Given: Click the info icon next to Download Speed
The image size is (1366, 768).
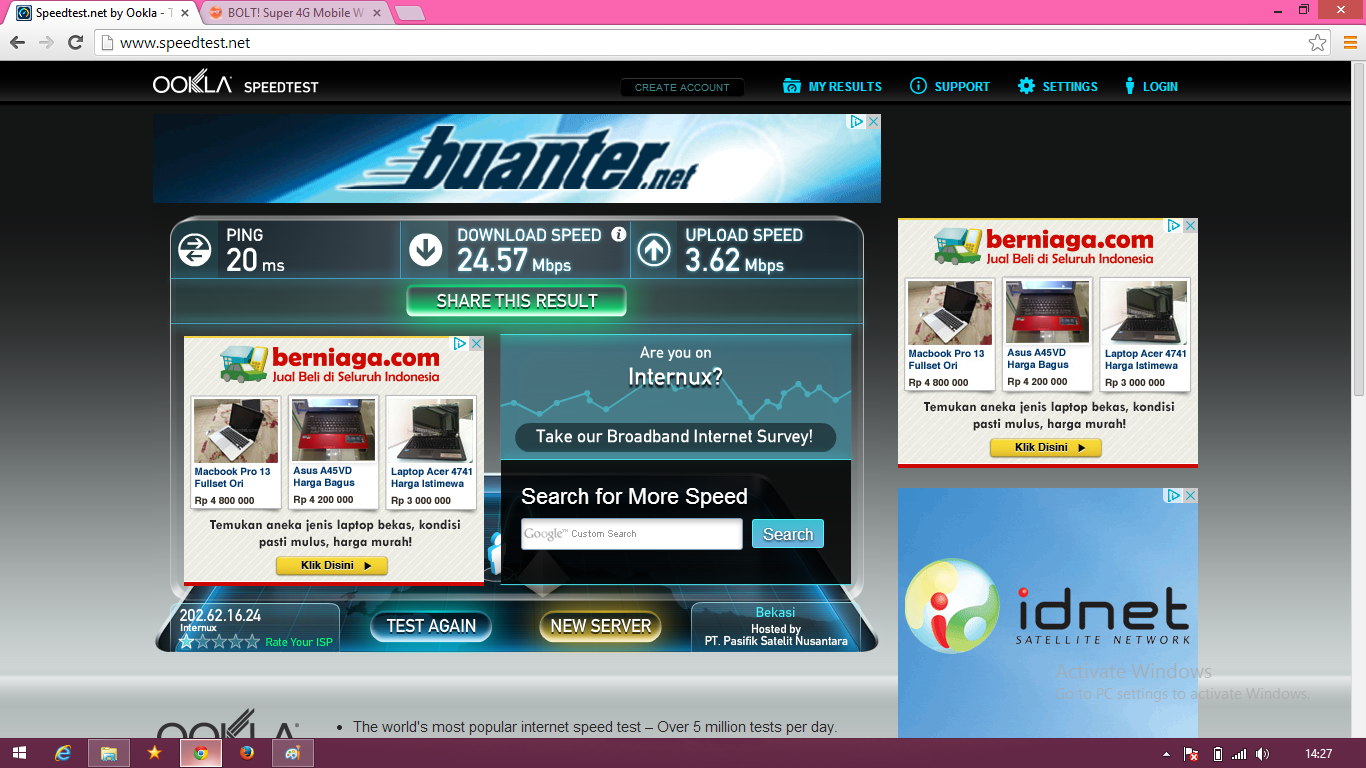Looking at the screenshot, I should pyautogui.click(x=618, y=234).
